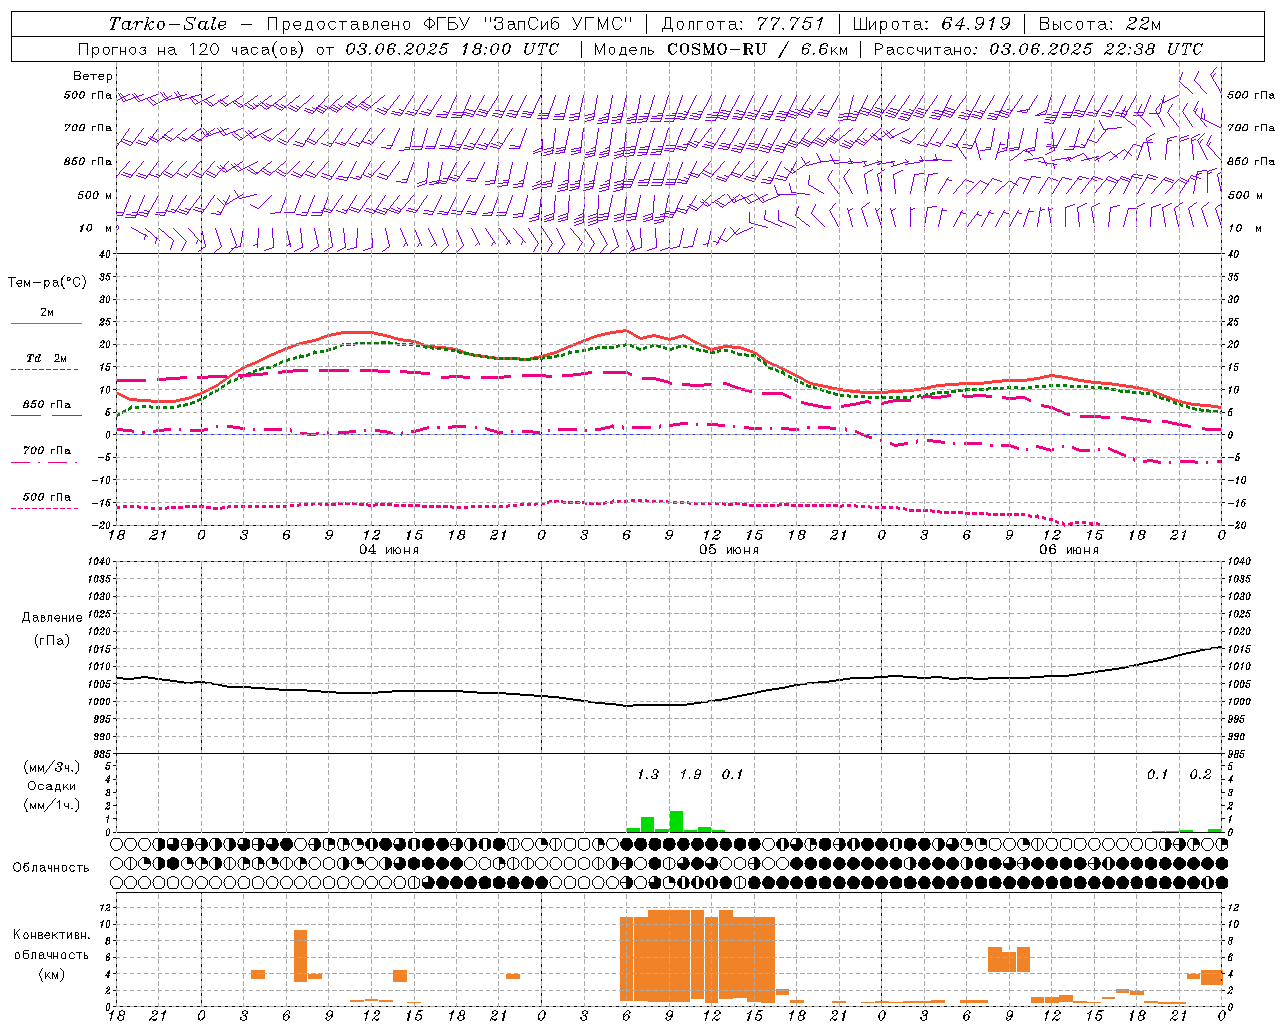Screen dimensions: 1280x1024
Task: Click the Осадки panel label
Action: tap(52, 786)
